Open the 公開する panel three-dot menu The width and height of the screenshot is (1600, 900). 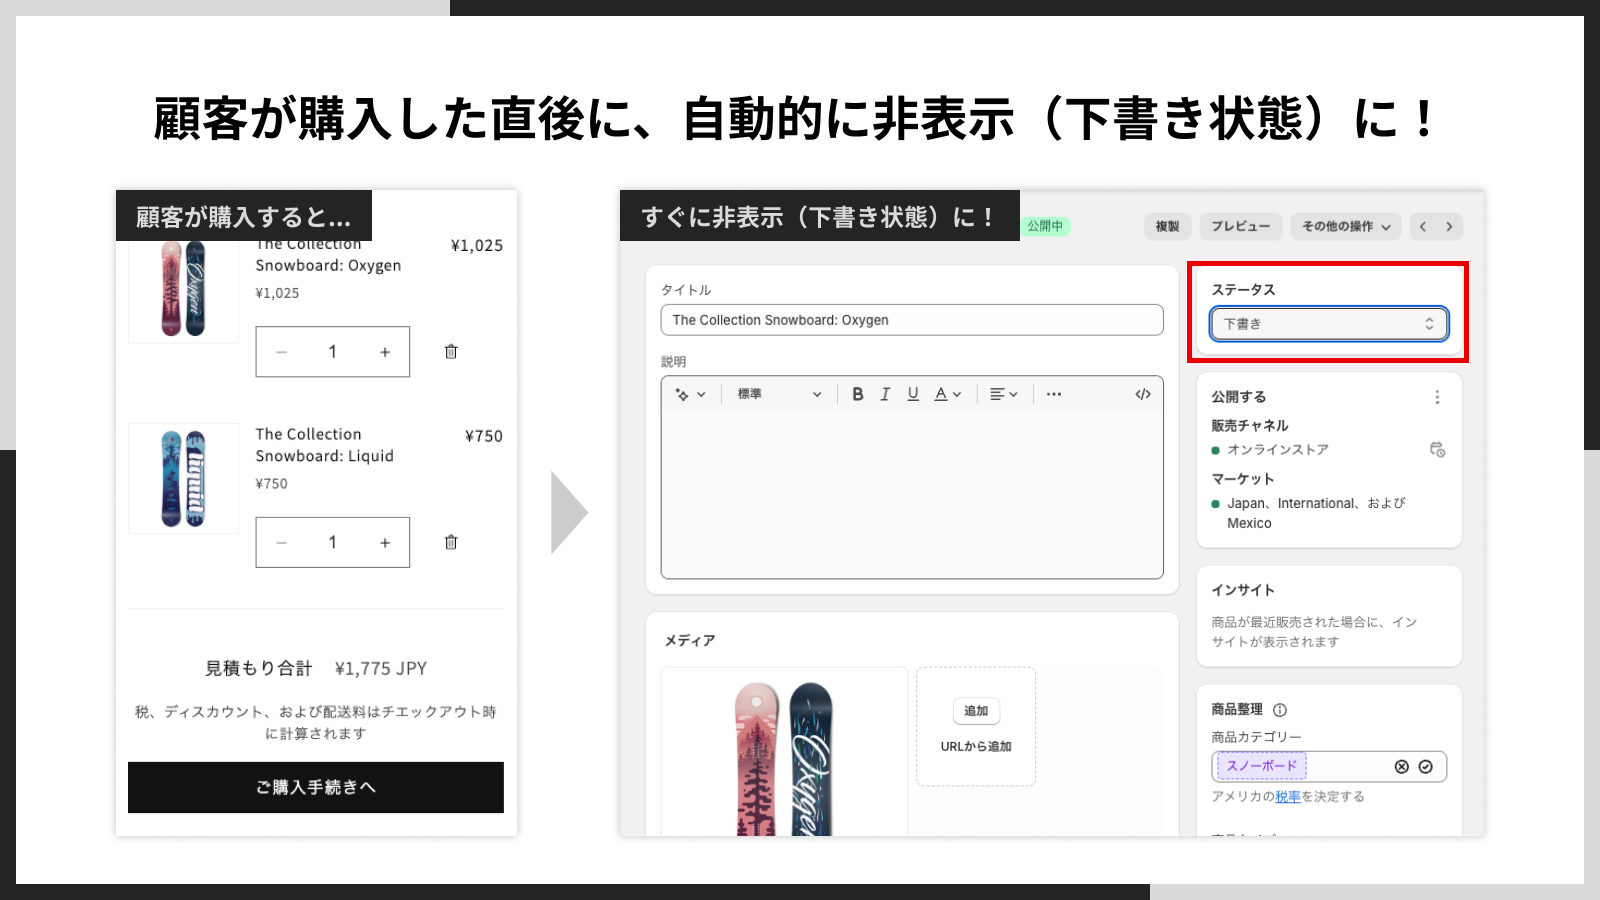coord(1437,396)
